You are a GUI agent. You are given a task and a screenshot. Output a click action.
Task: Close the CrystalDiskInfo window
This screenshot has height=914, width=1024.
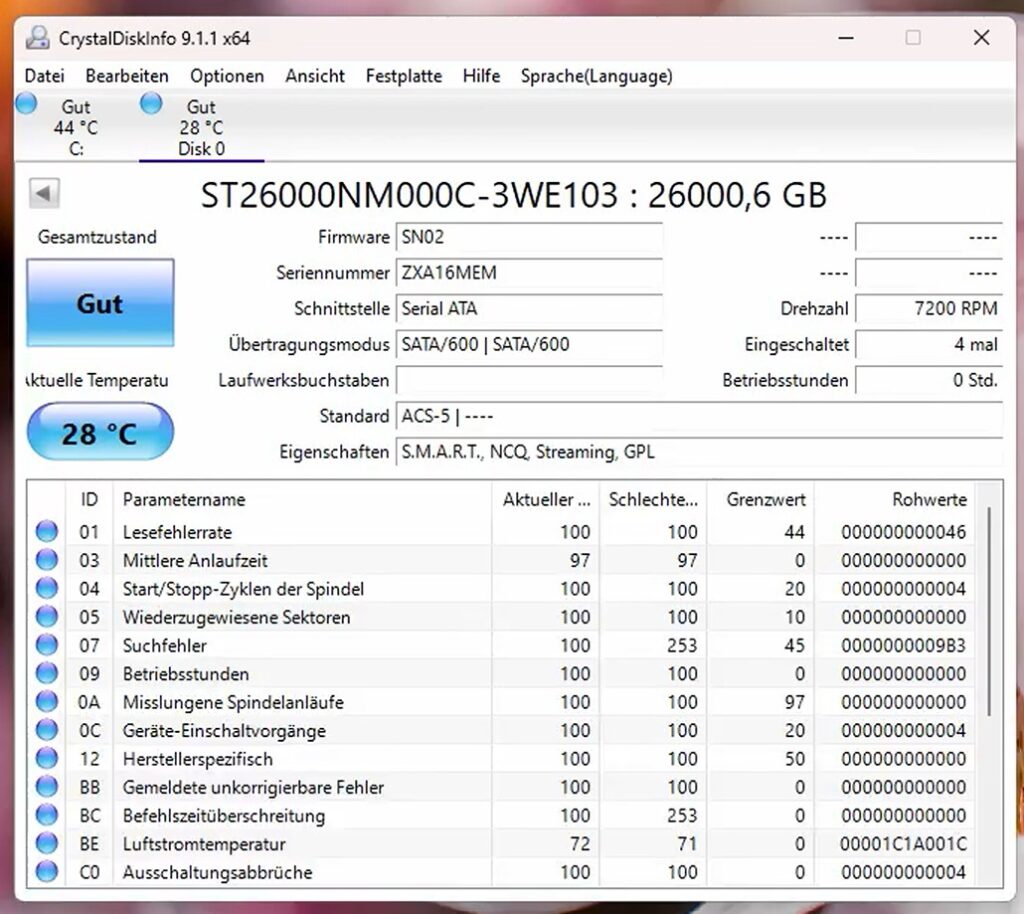(981, 38)
